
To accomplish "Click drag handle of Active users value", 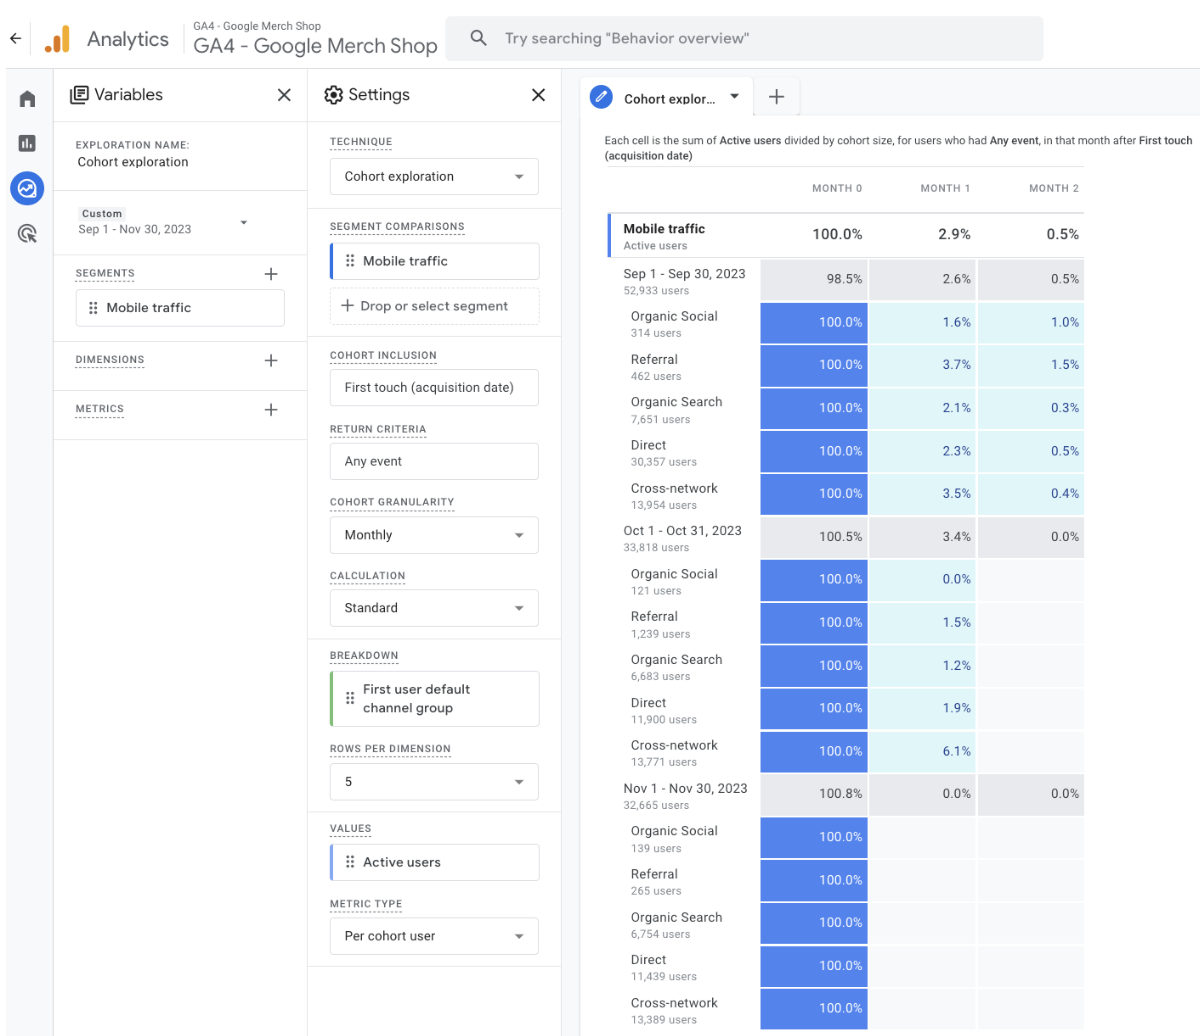I will 350,862.
